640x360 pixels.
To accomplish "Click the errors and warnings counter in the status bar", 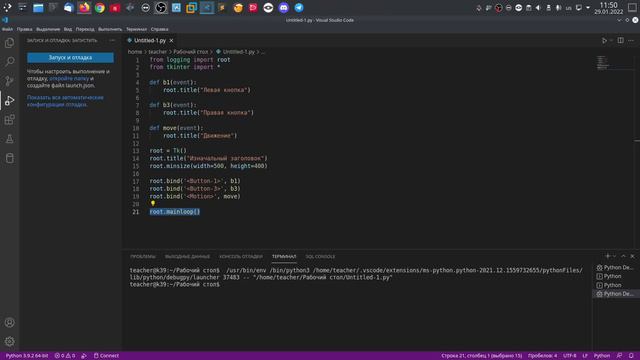I will click(x=64, y=356).
